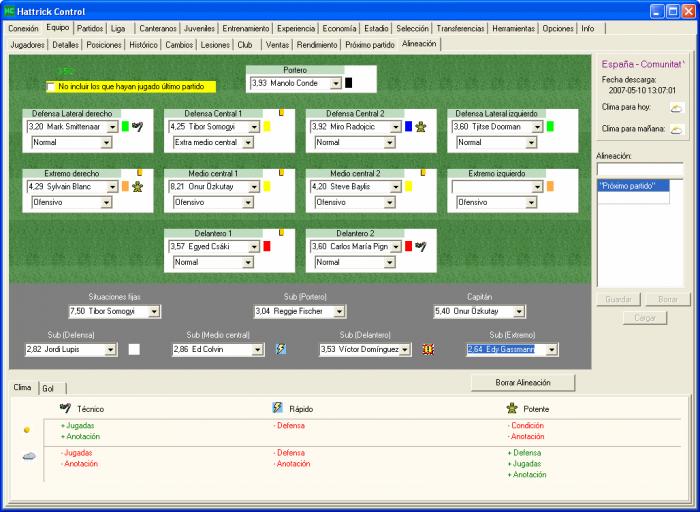The width and height of the screenshot is (700, 512).
Task: Click the cloud weather icon in Clima table
Action: pyautogui.click(x=29, y=456)
